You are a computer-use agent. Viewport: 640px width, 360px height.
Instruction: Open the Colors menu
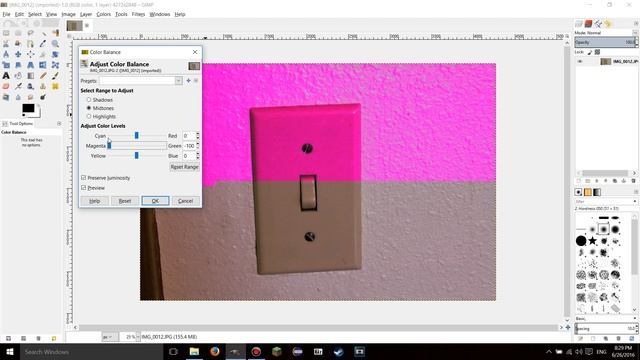point(103,14)
